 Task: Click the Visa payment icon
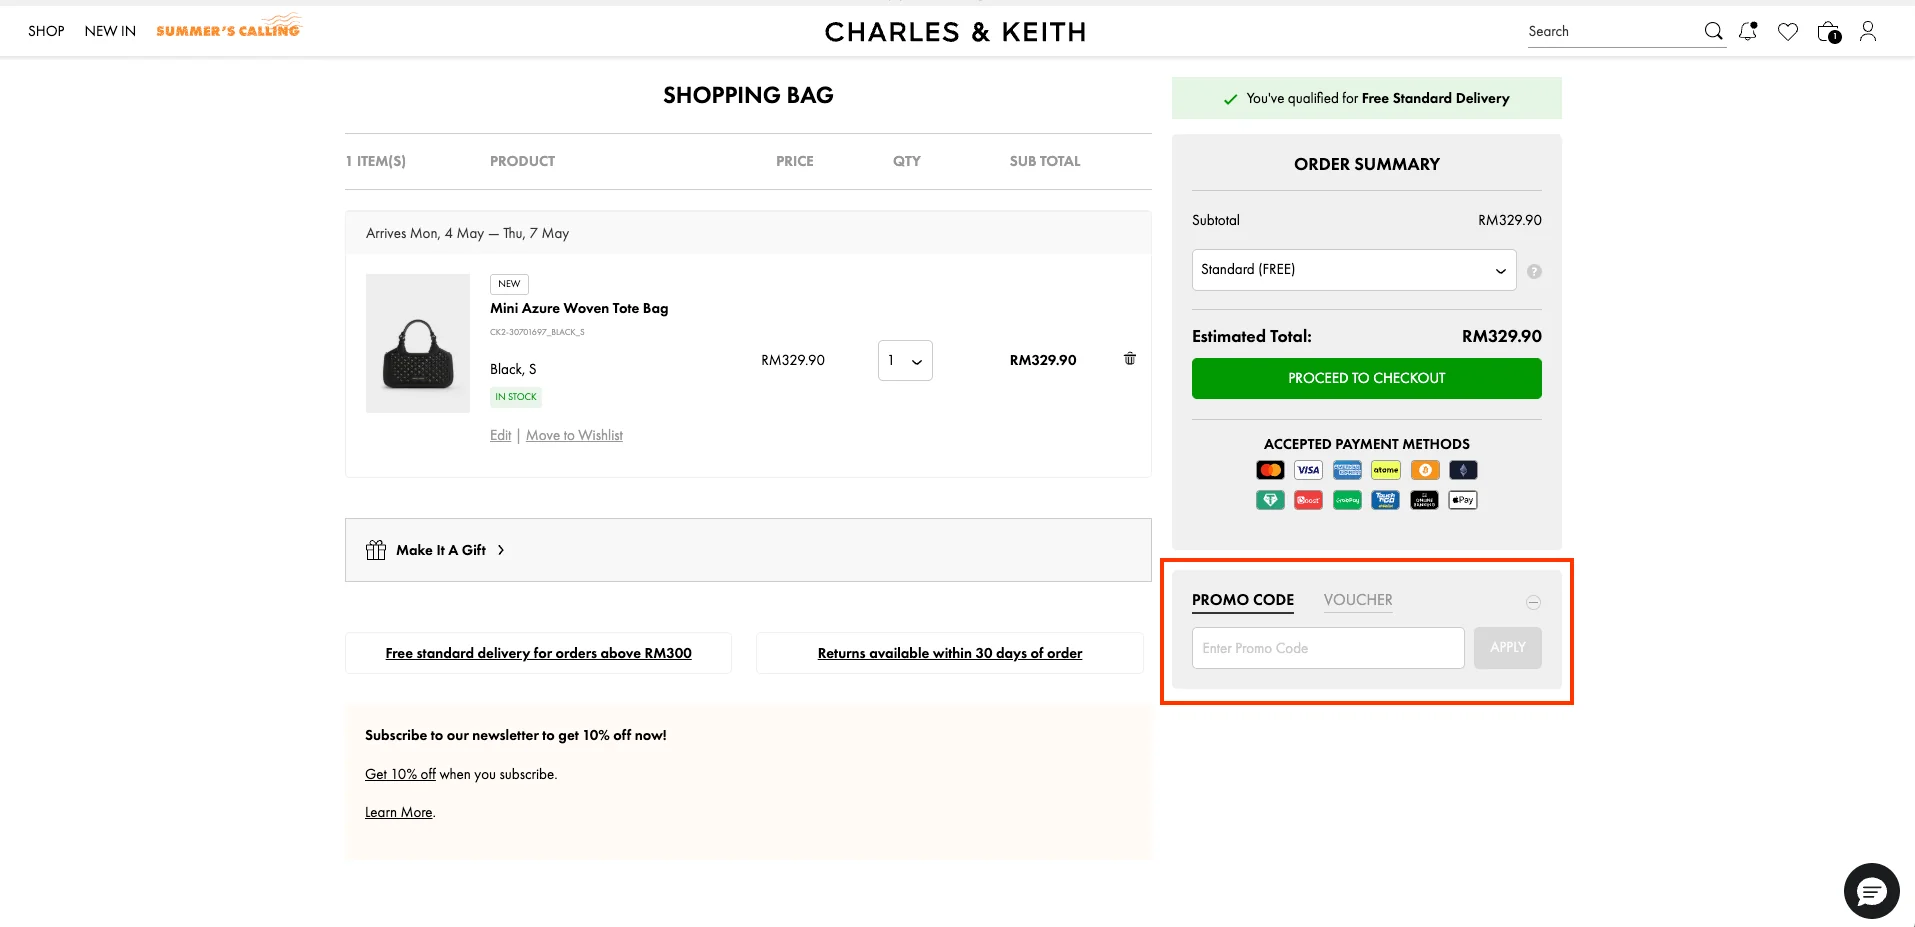(1308, 470)
